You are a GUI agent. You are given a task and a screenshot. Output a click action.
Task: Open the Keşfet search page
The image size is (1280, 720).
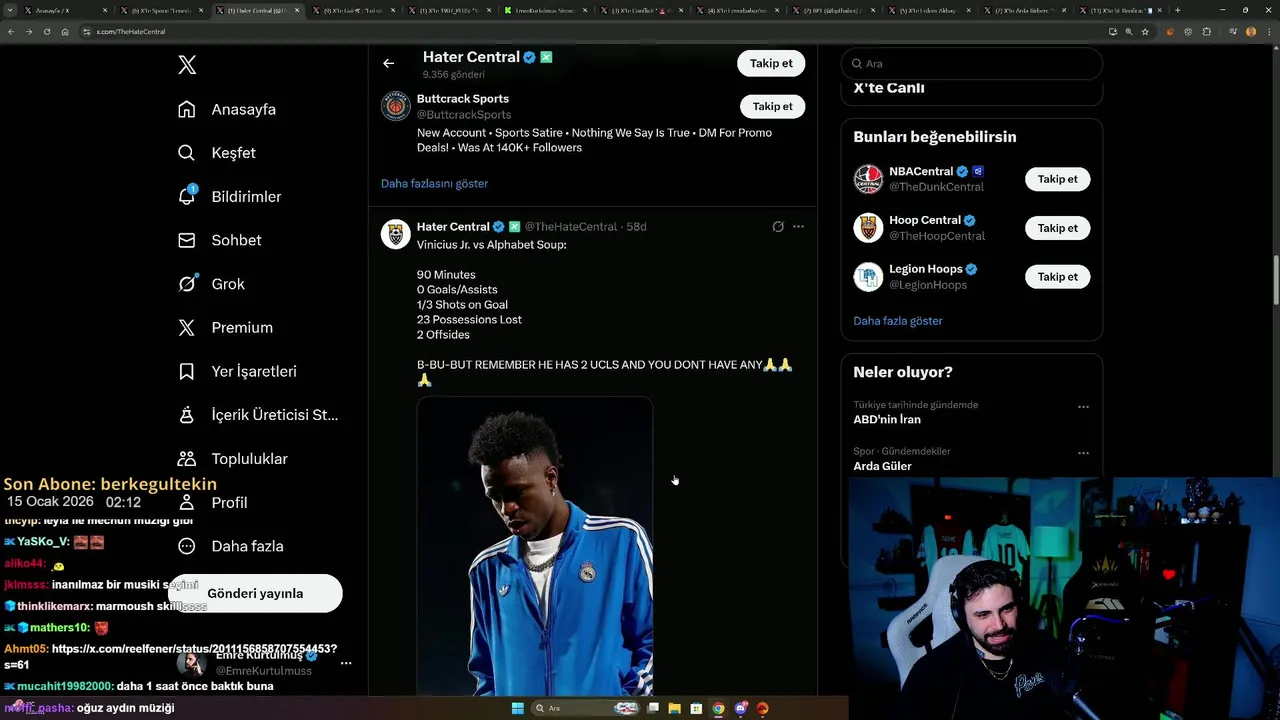tap(217, 153)
